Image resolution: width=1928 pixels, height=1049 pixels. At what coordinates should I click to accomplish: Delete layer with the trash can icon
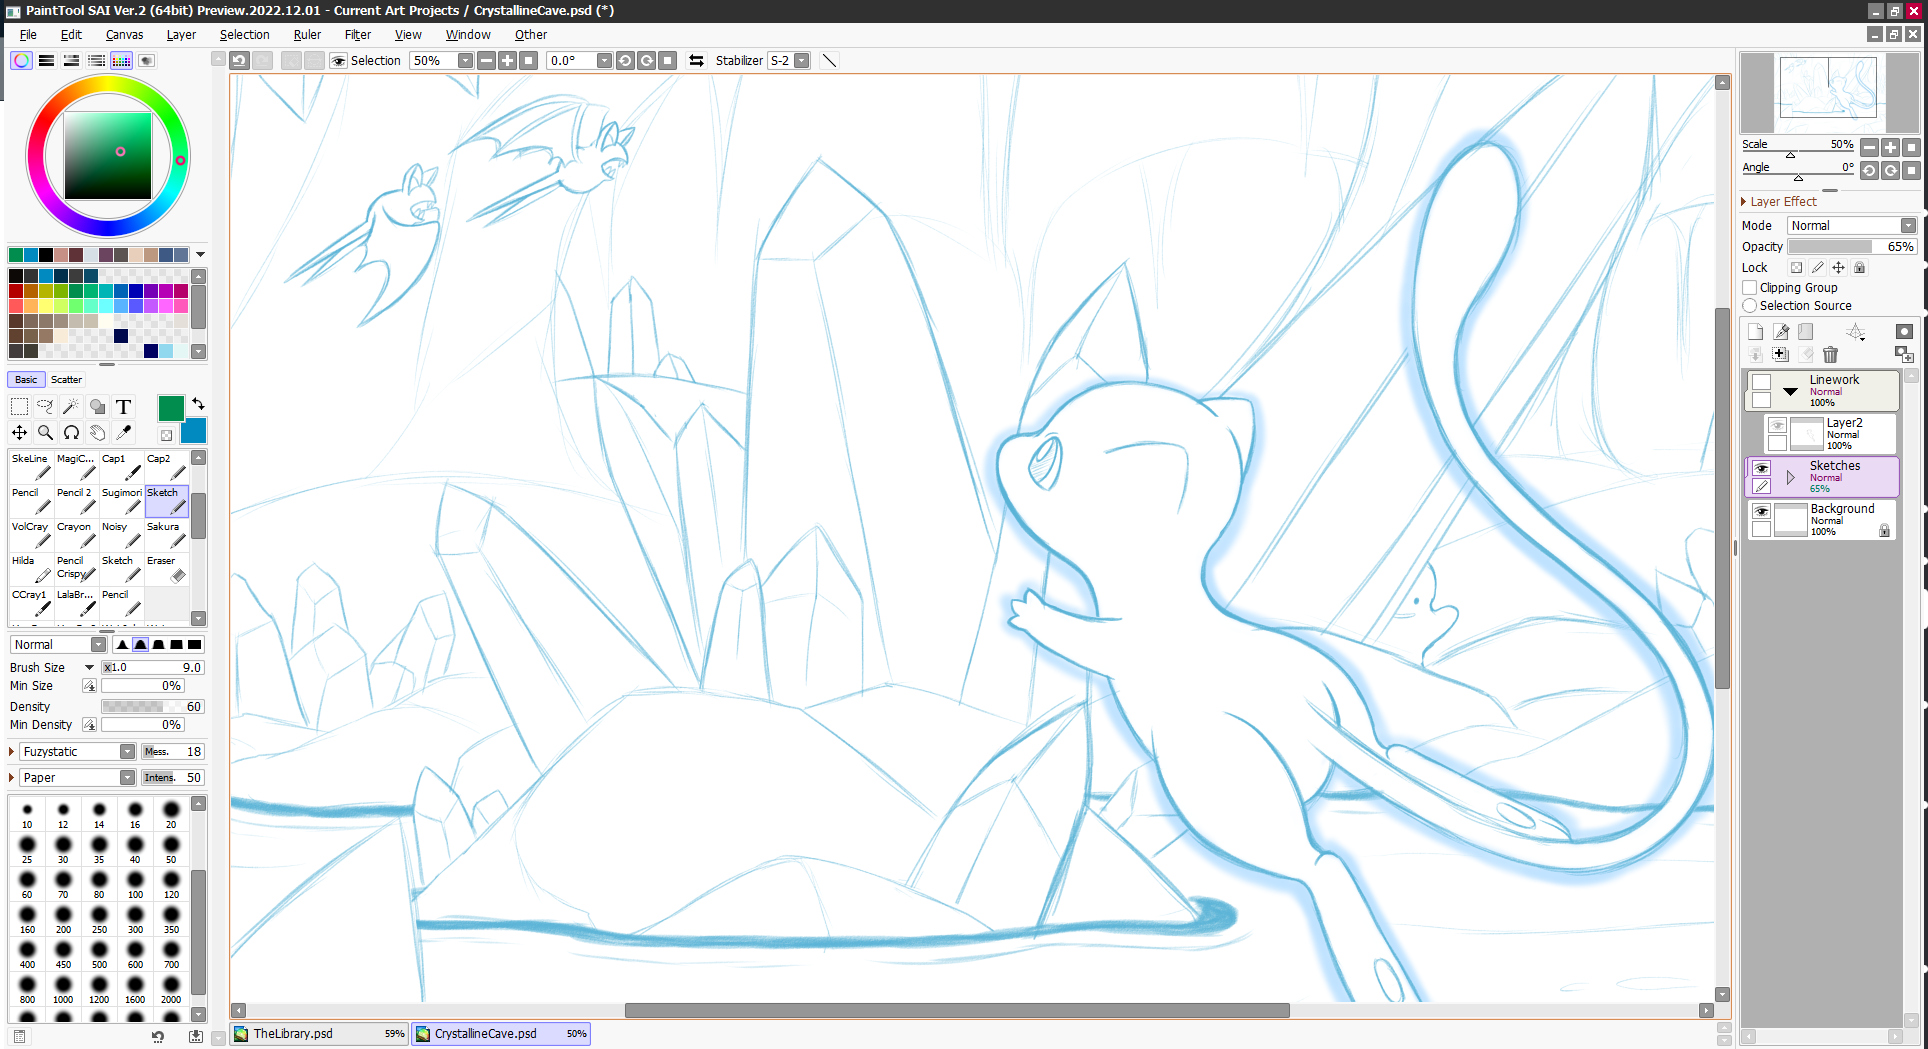[1830, 354]
